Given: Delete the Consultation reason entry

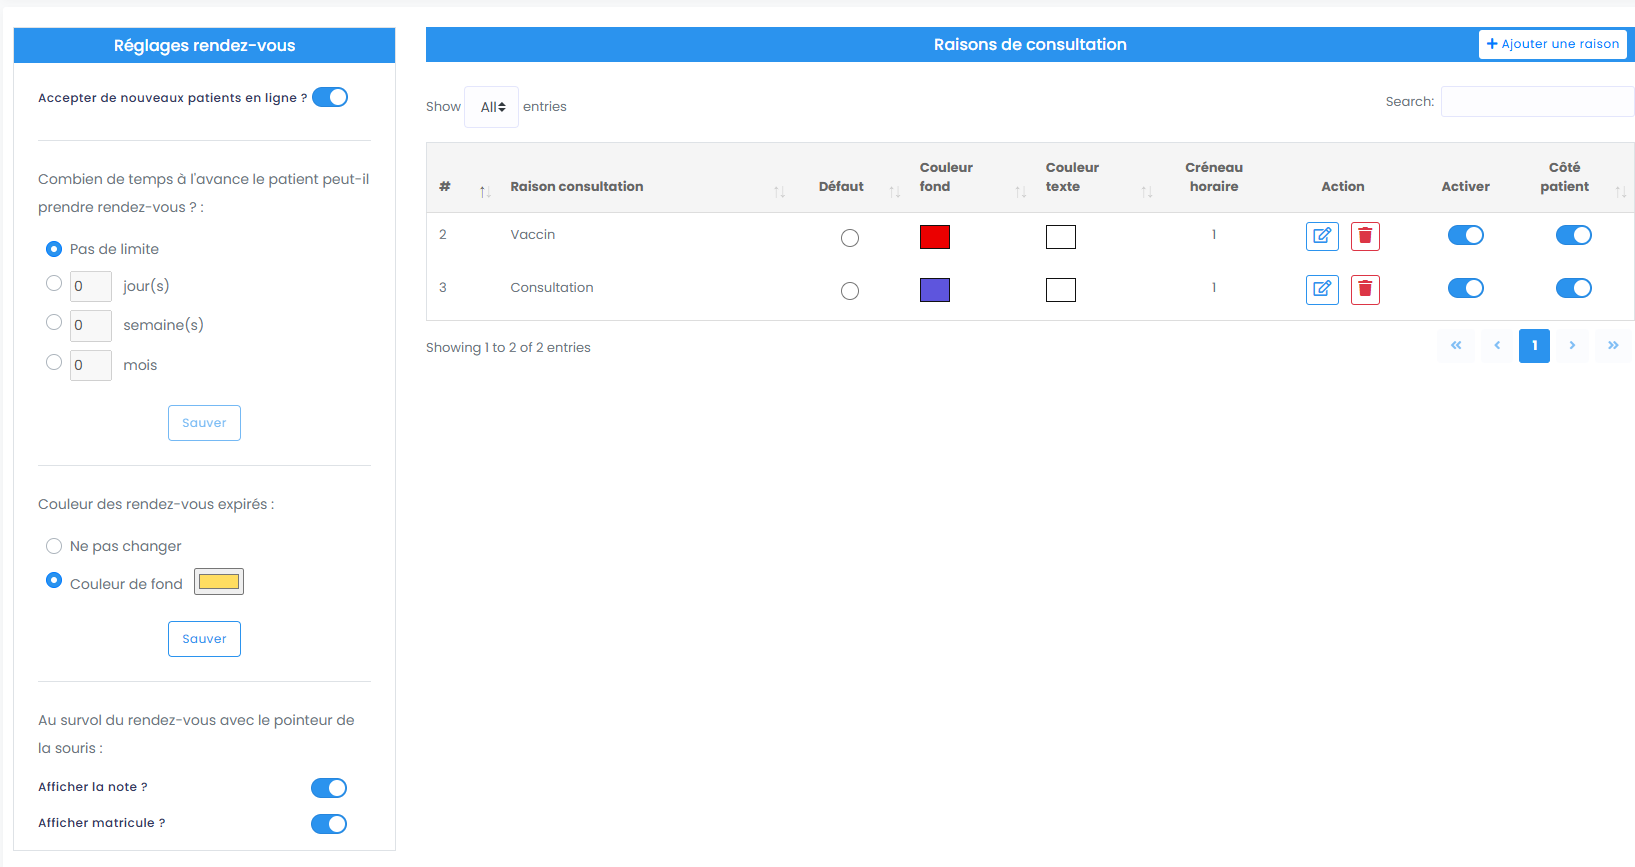Looking at the screenshot, I should click(1365, 289).
